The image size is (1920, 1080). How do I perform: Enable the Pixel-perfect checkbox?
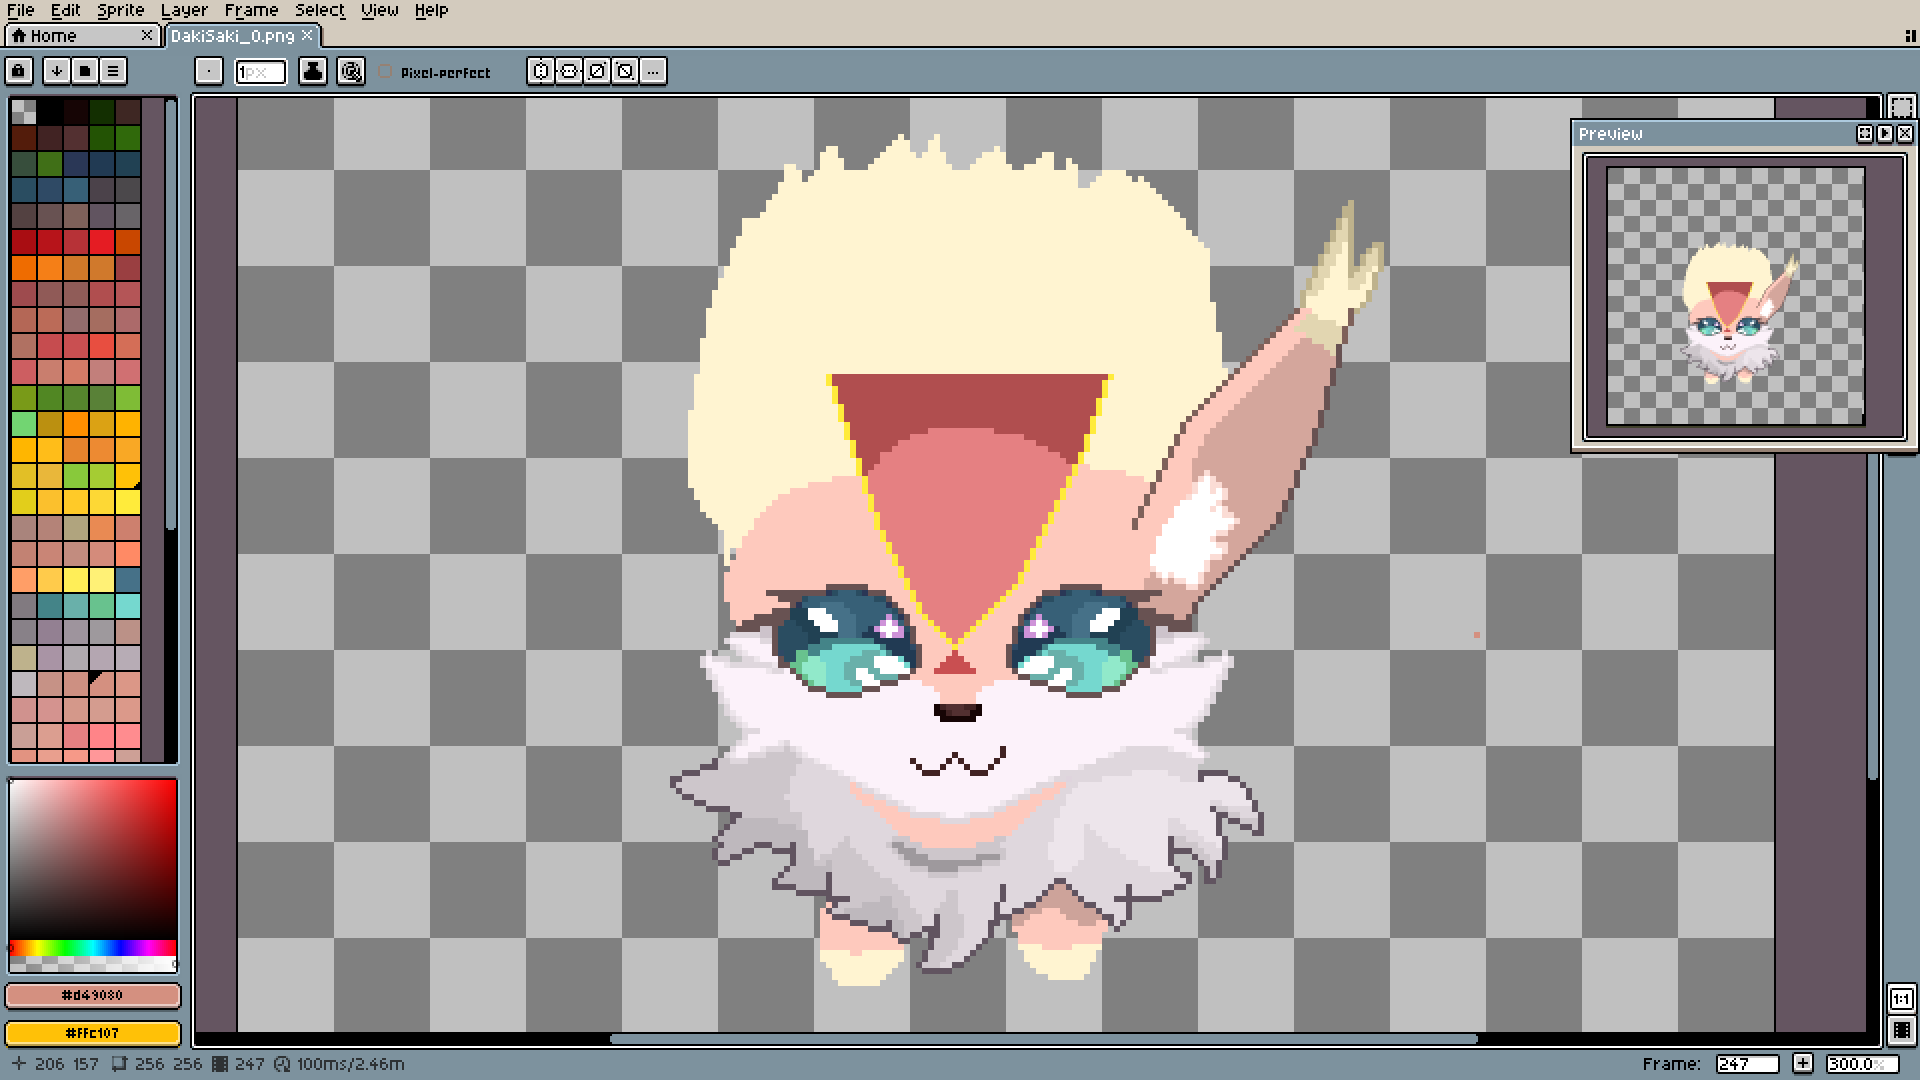click(x=386, y=72)
